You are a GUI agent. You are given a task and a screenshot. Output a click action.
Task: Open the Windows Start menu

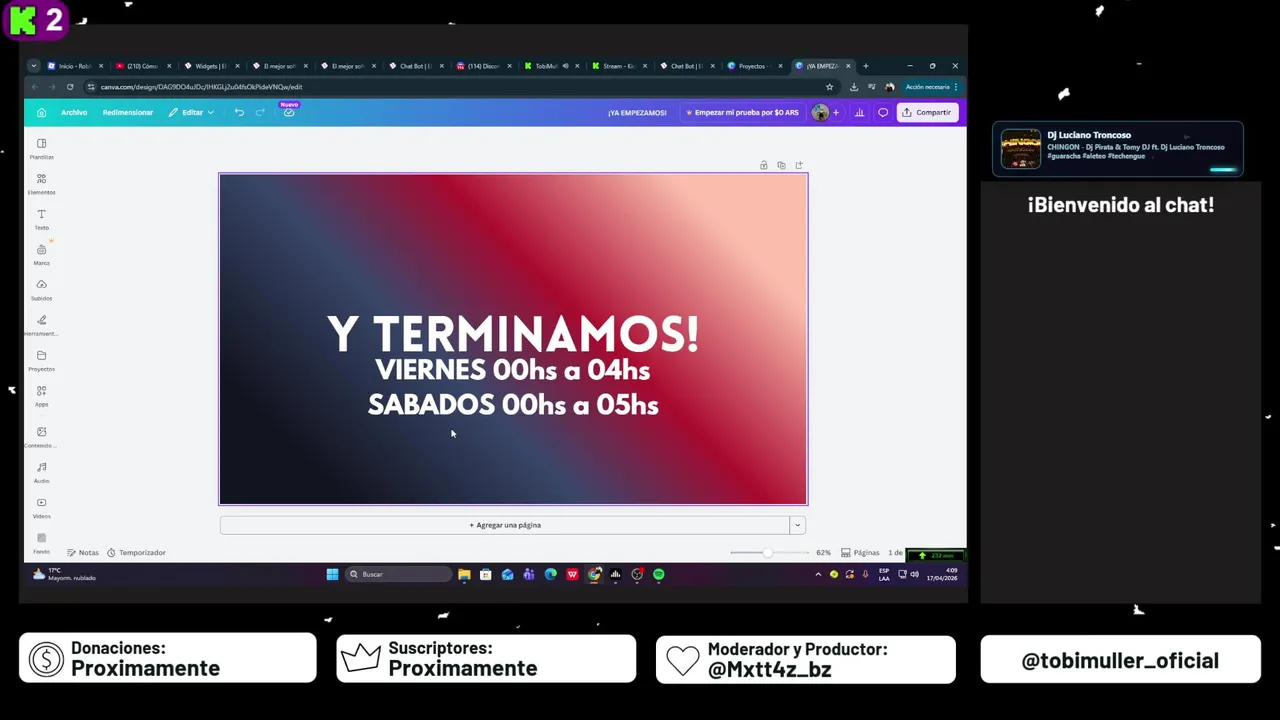332,574
